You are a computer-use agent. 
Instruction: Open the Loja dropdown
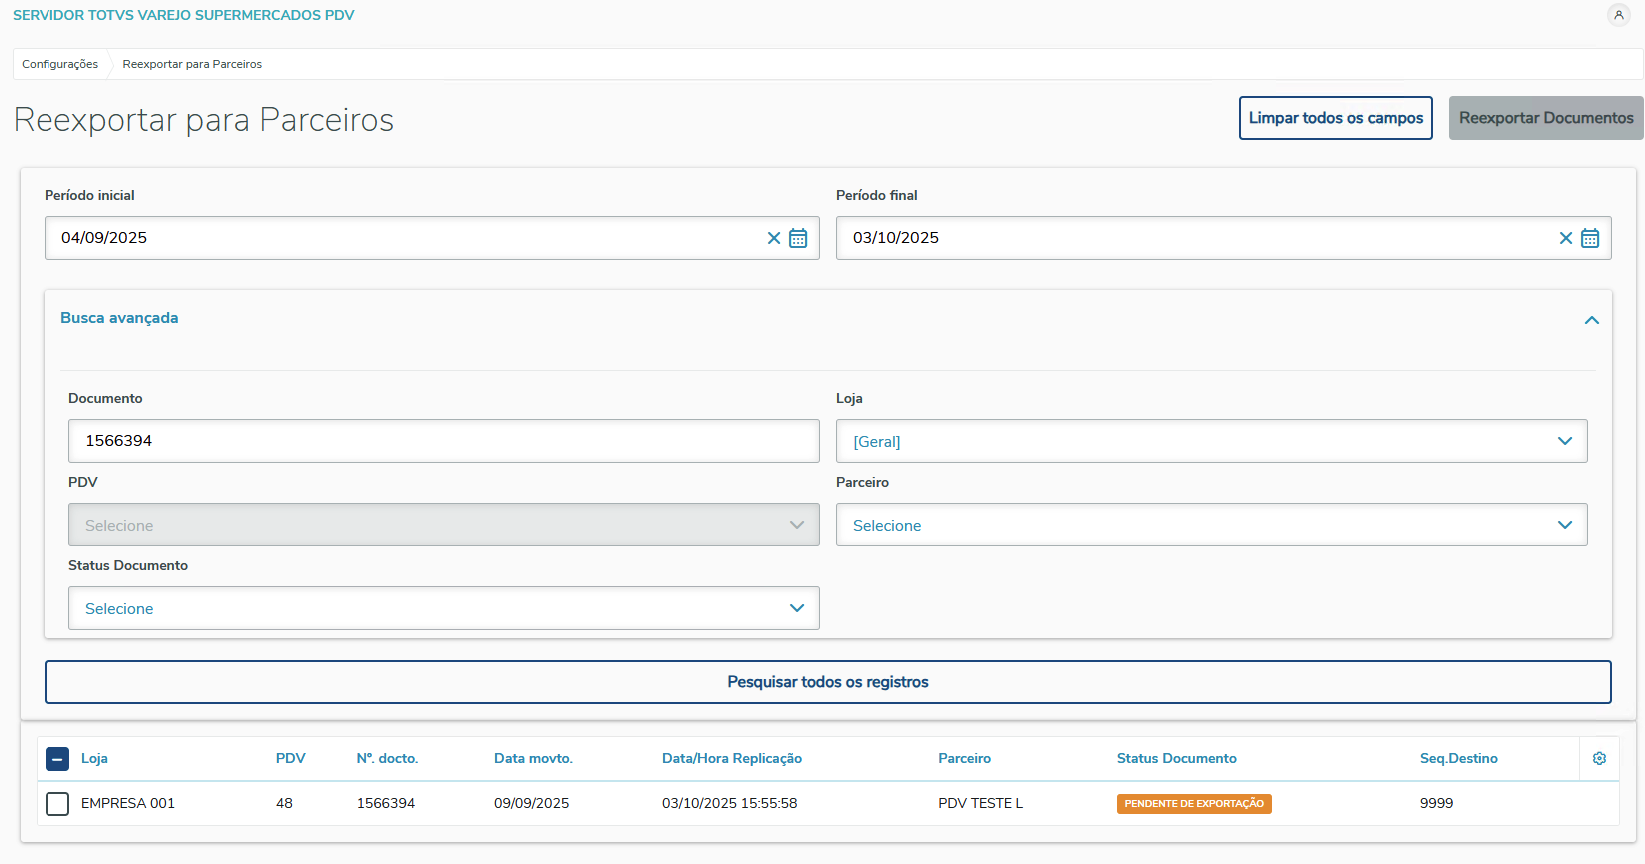[1211, 441]
